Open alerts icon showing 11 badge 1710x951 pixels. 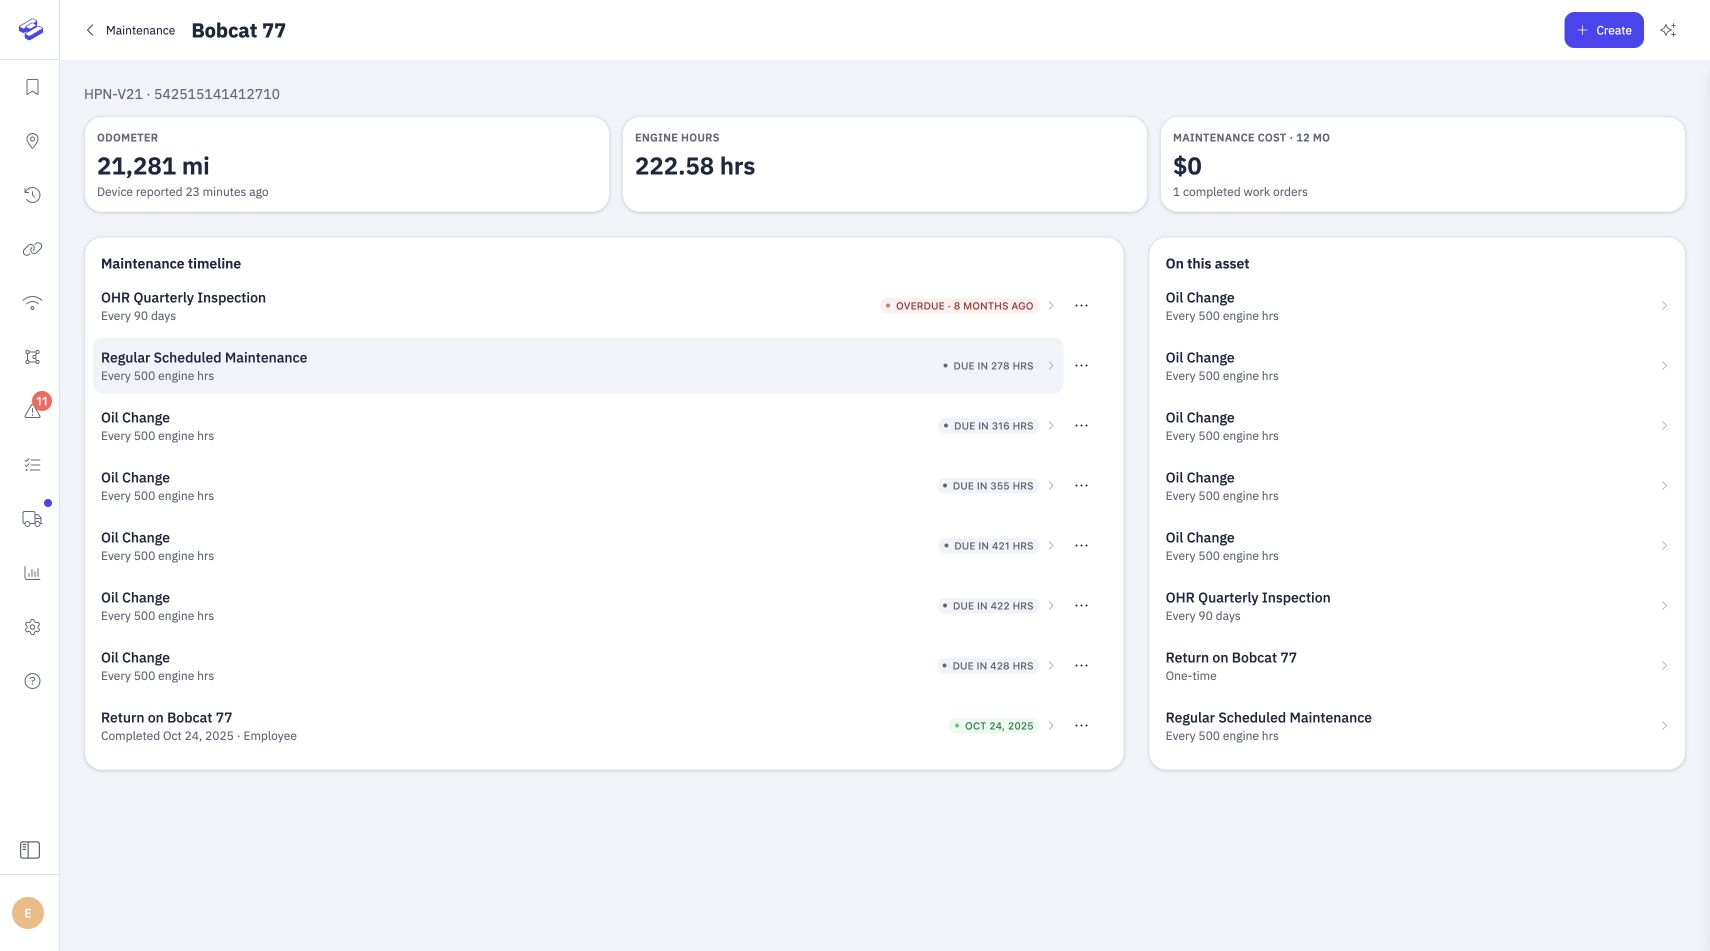32,411
